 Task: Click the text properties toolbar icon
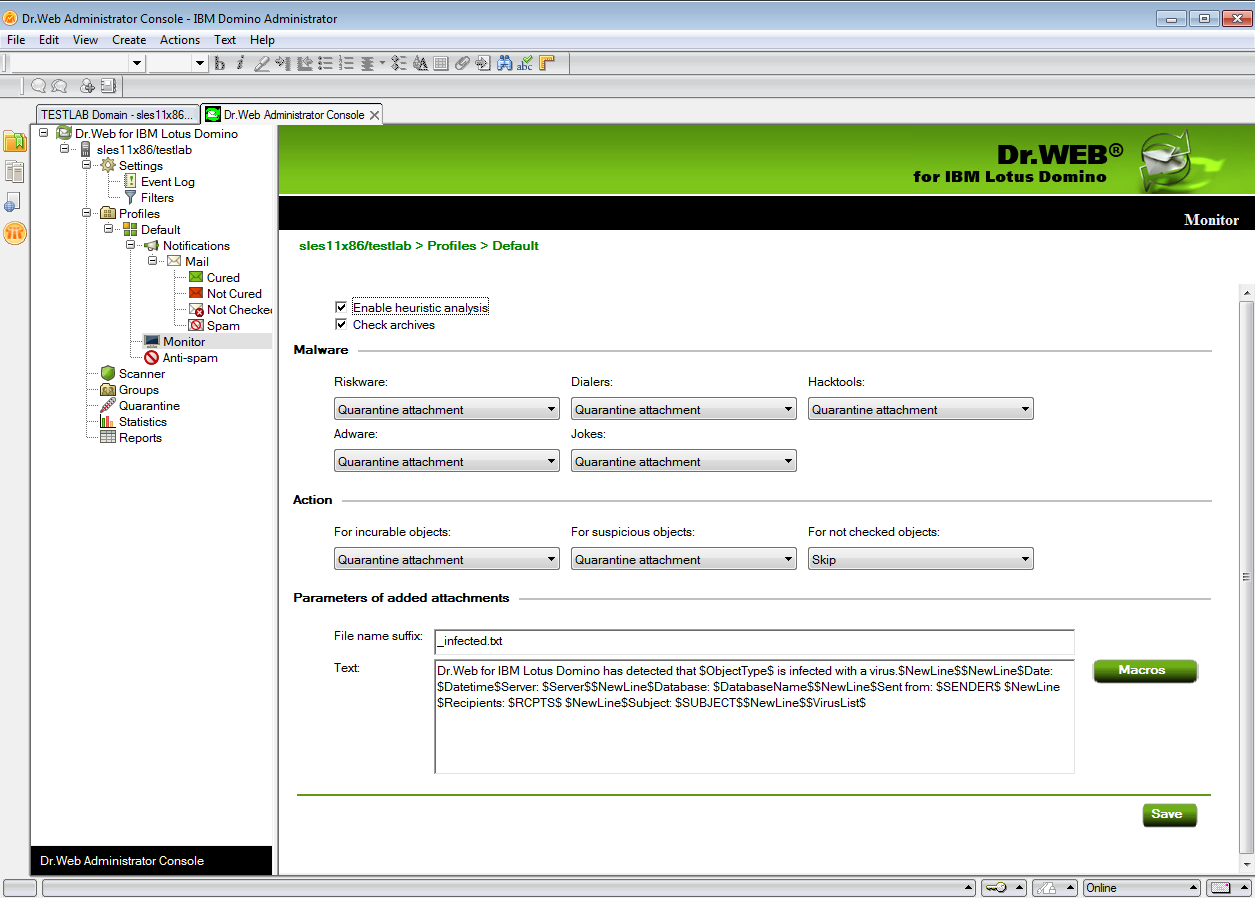coord(420,63)
